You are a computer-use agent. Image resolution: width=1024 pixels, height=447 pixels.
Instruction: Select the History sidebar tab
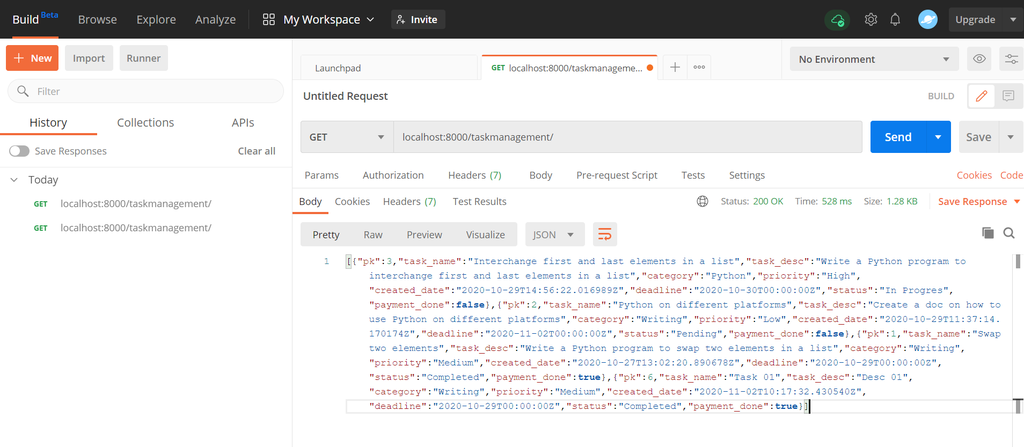point(48,123)
